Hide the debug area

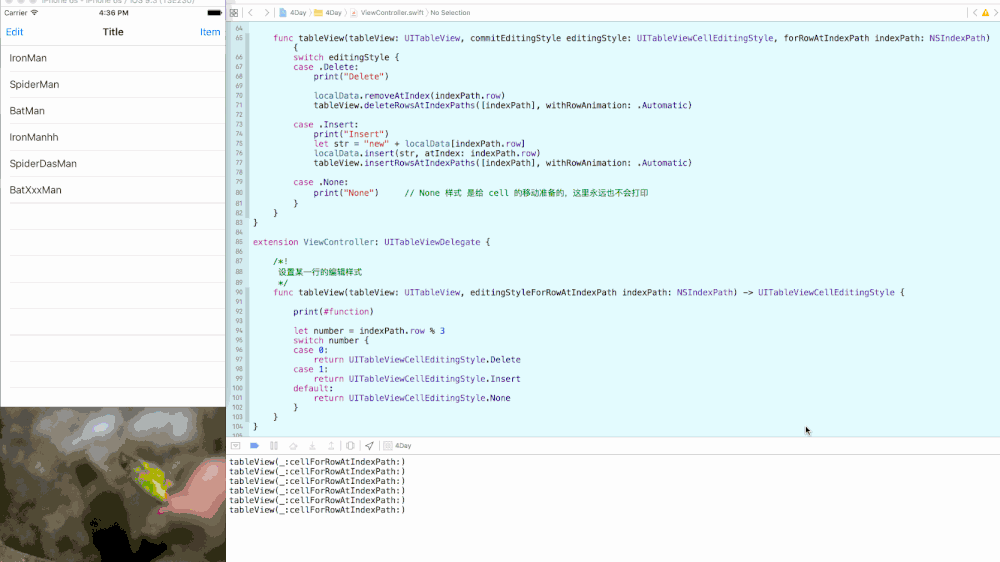click(235, 446)
